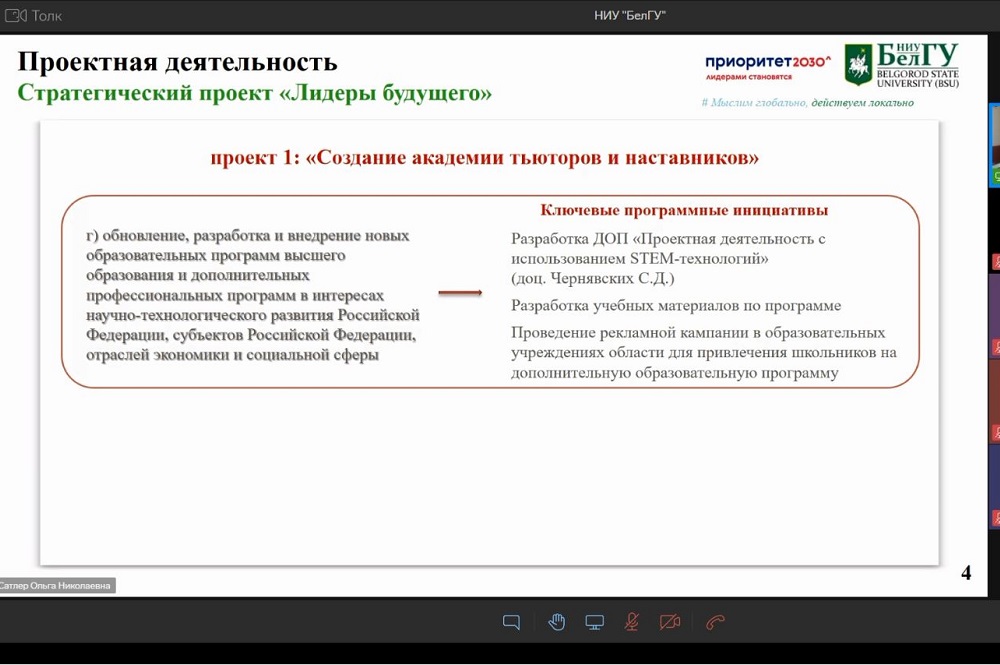The image size is (1000, 665).
Task: Click the Приоритет 2030 logo on the slide
Action: 767,66
